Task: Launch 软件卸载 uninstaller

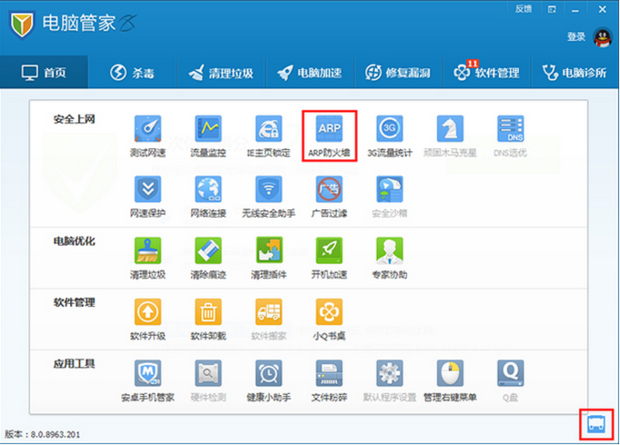Action: pos(208,316)
